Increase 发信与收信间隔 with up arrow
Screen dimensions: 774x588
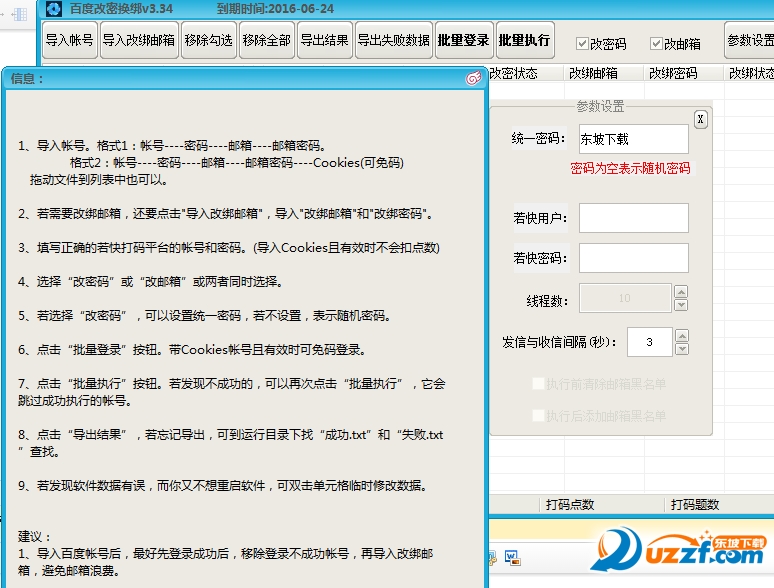(682, 336)
